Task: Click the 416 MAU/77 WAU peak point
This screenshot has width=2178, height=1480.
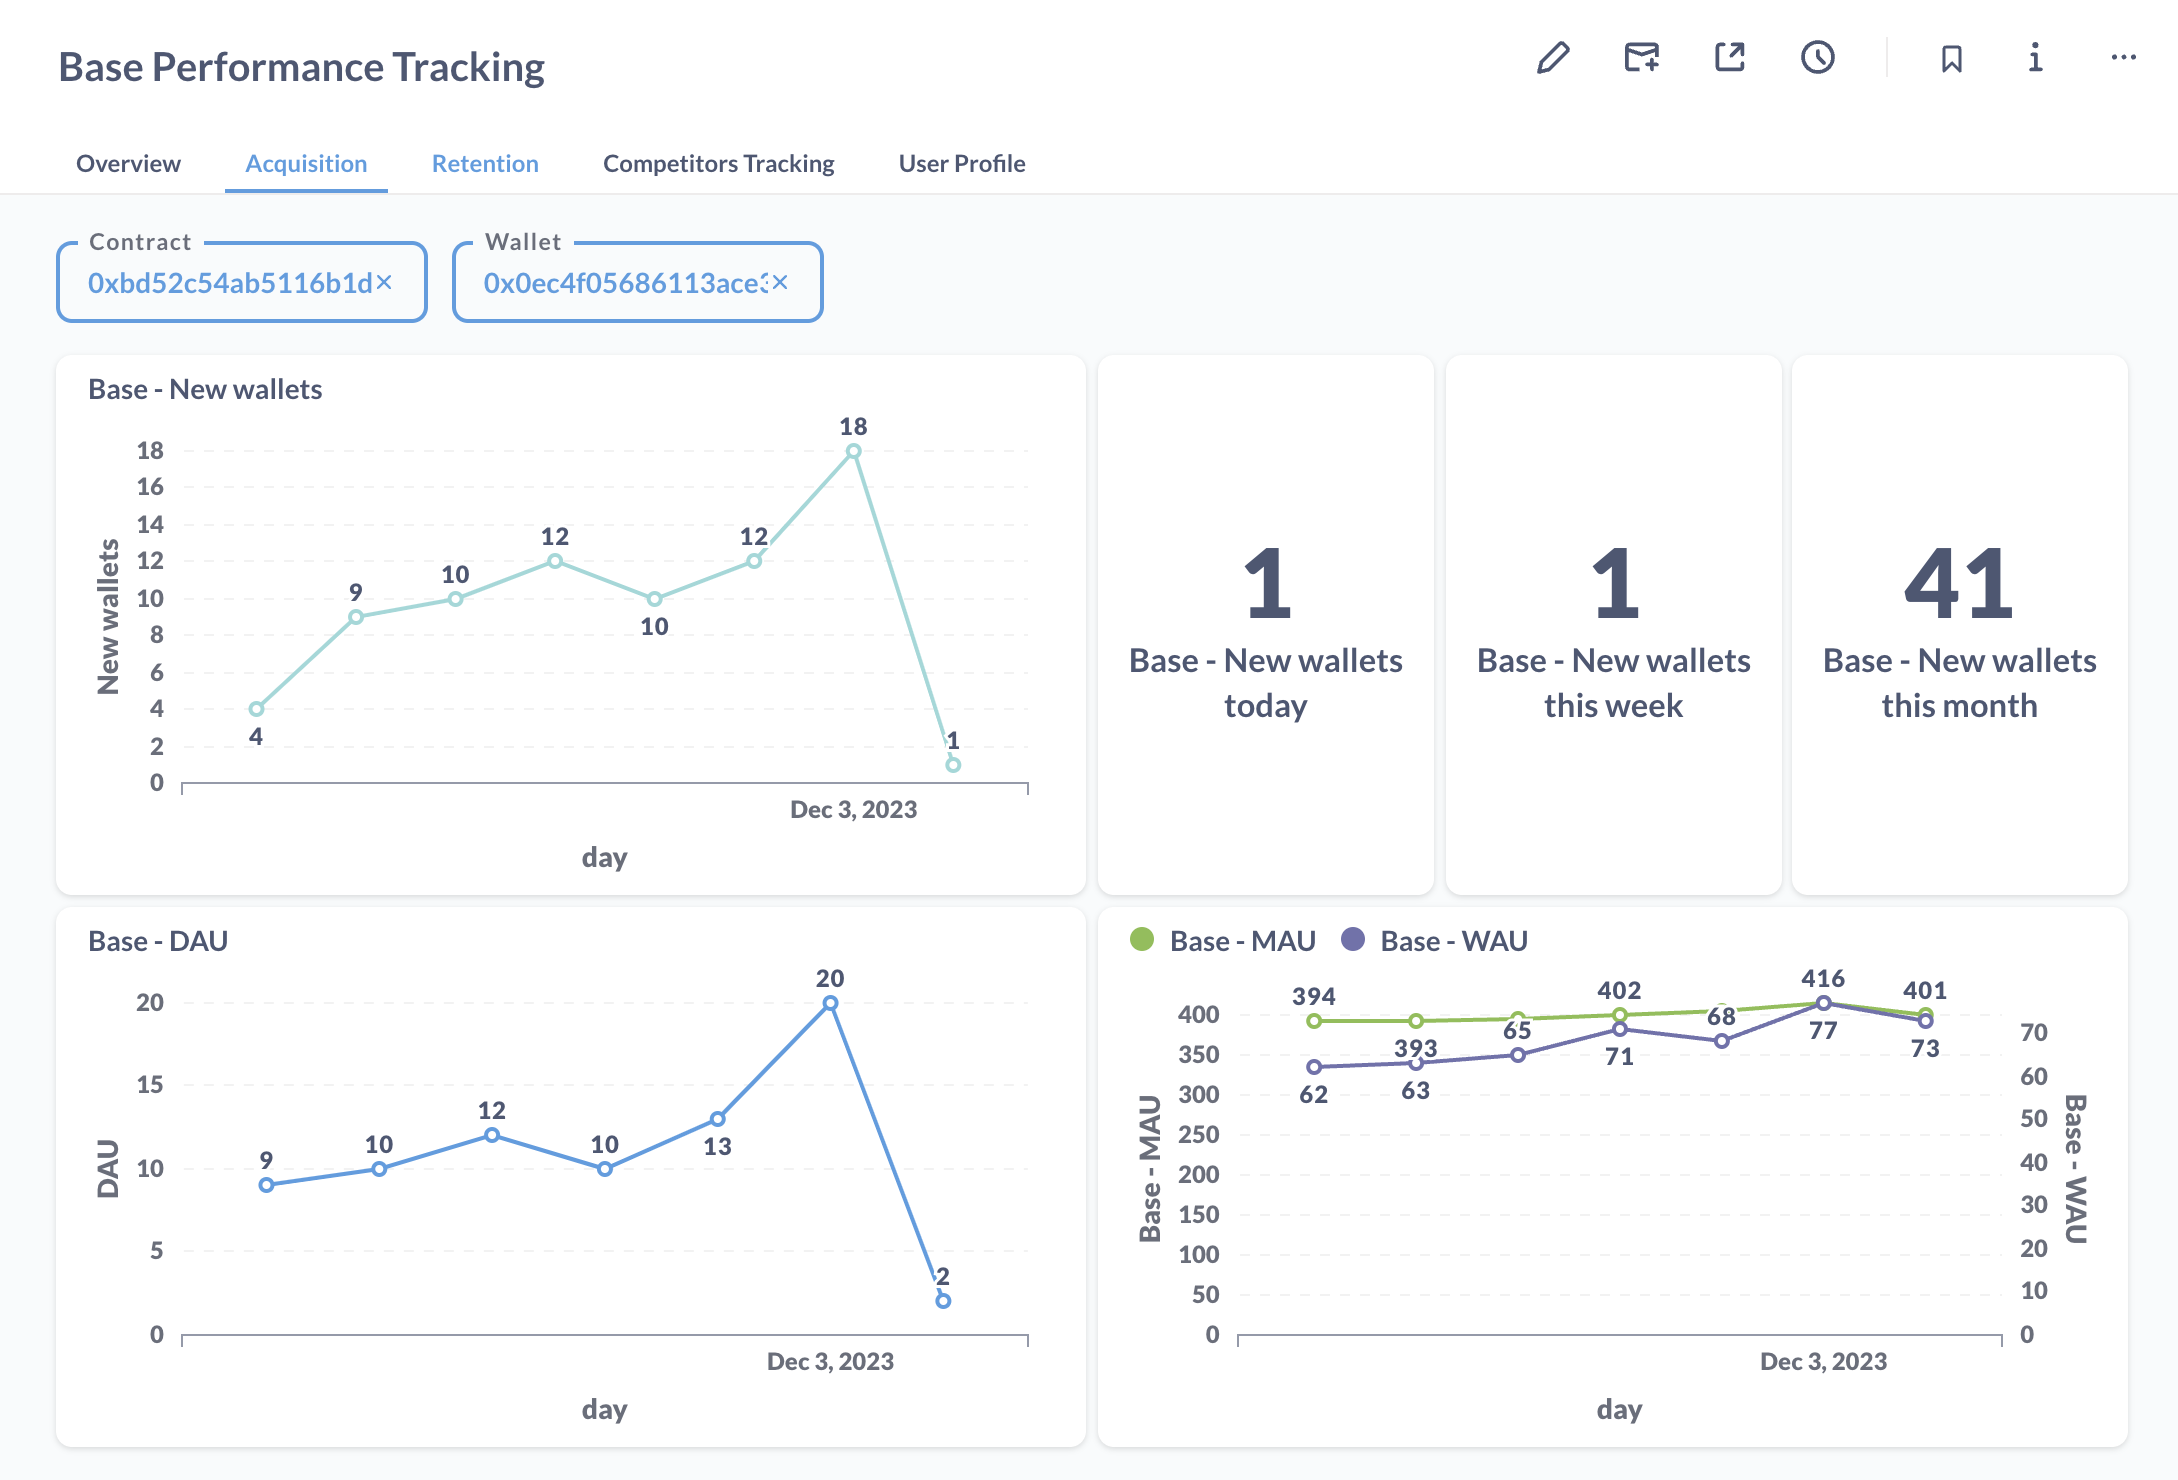Action: point(1823,1003)
